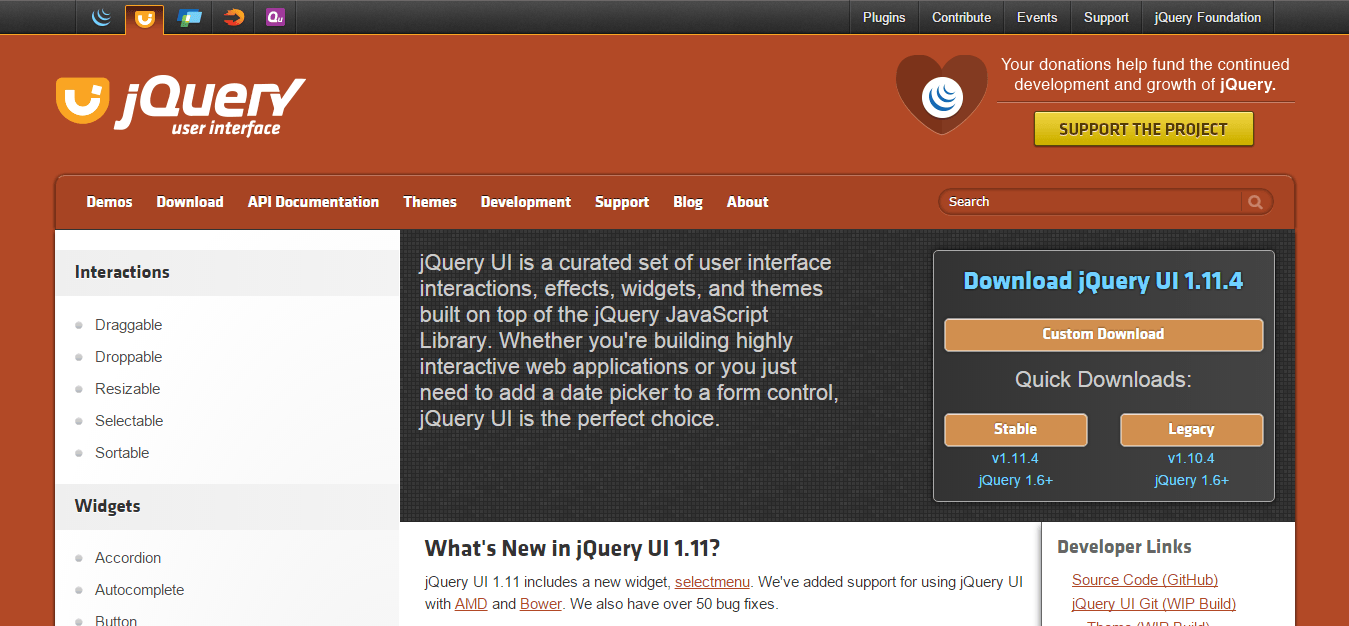Image resolution: width=1349 pixels, height=626 pixels.
Task: Open the jQuery Core project icon
Action: (x=101, y=17)
